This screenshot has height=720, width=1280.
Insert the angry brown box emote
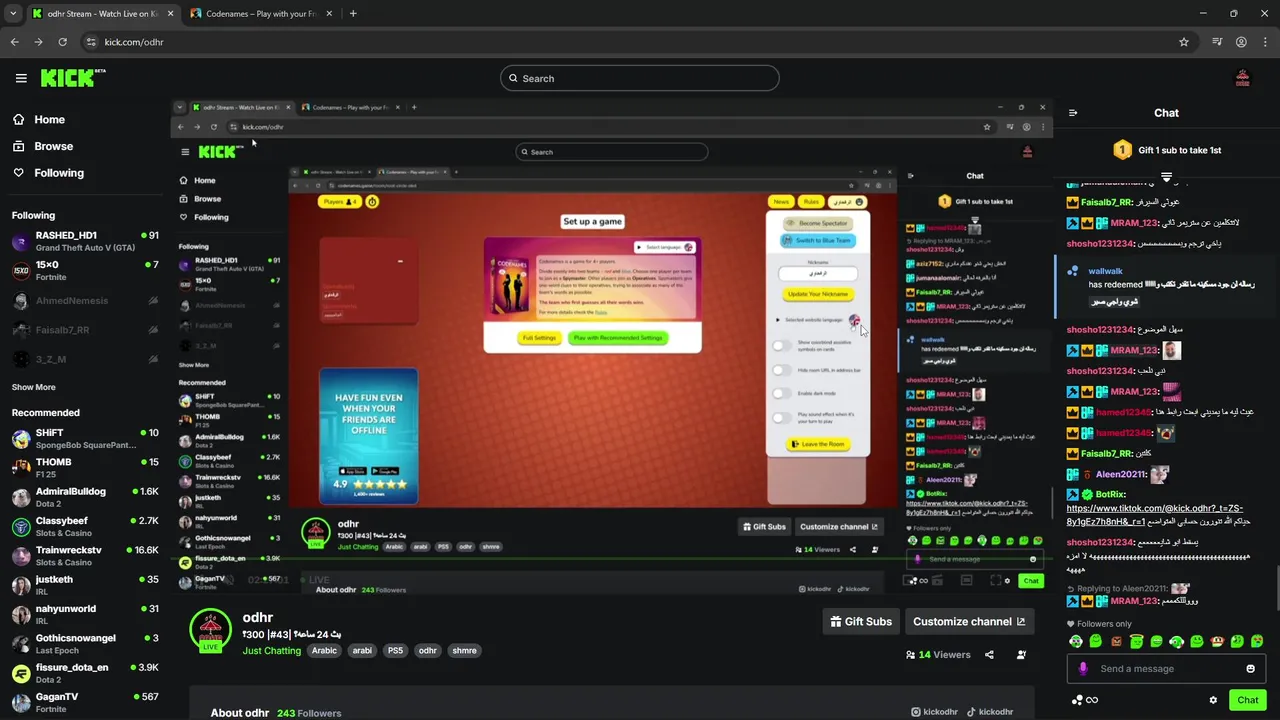pos(1116,641)
